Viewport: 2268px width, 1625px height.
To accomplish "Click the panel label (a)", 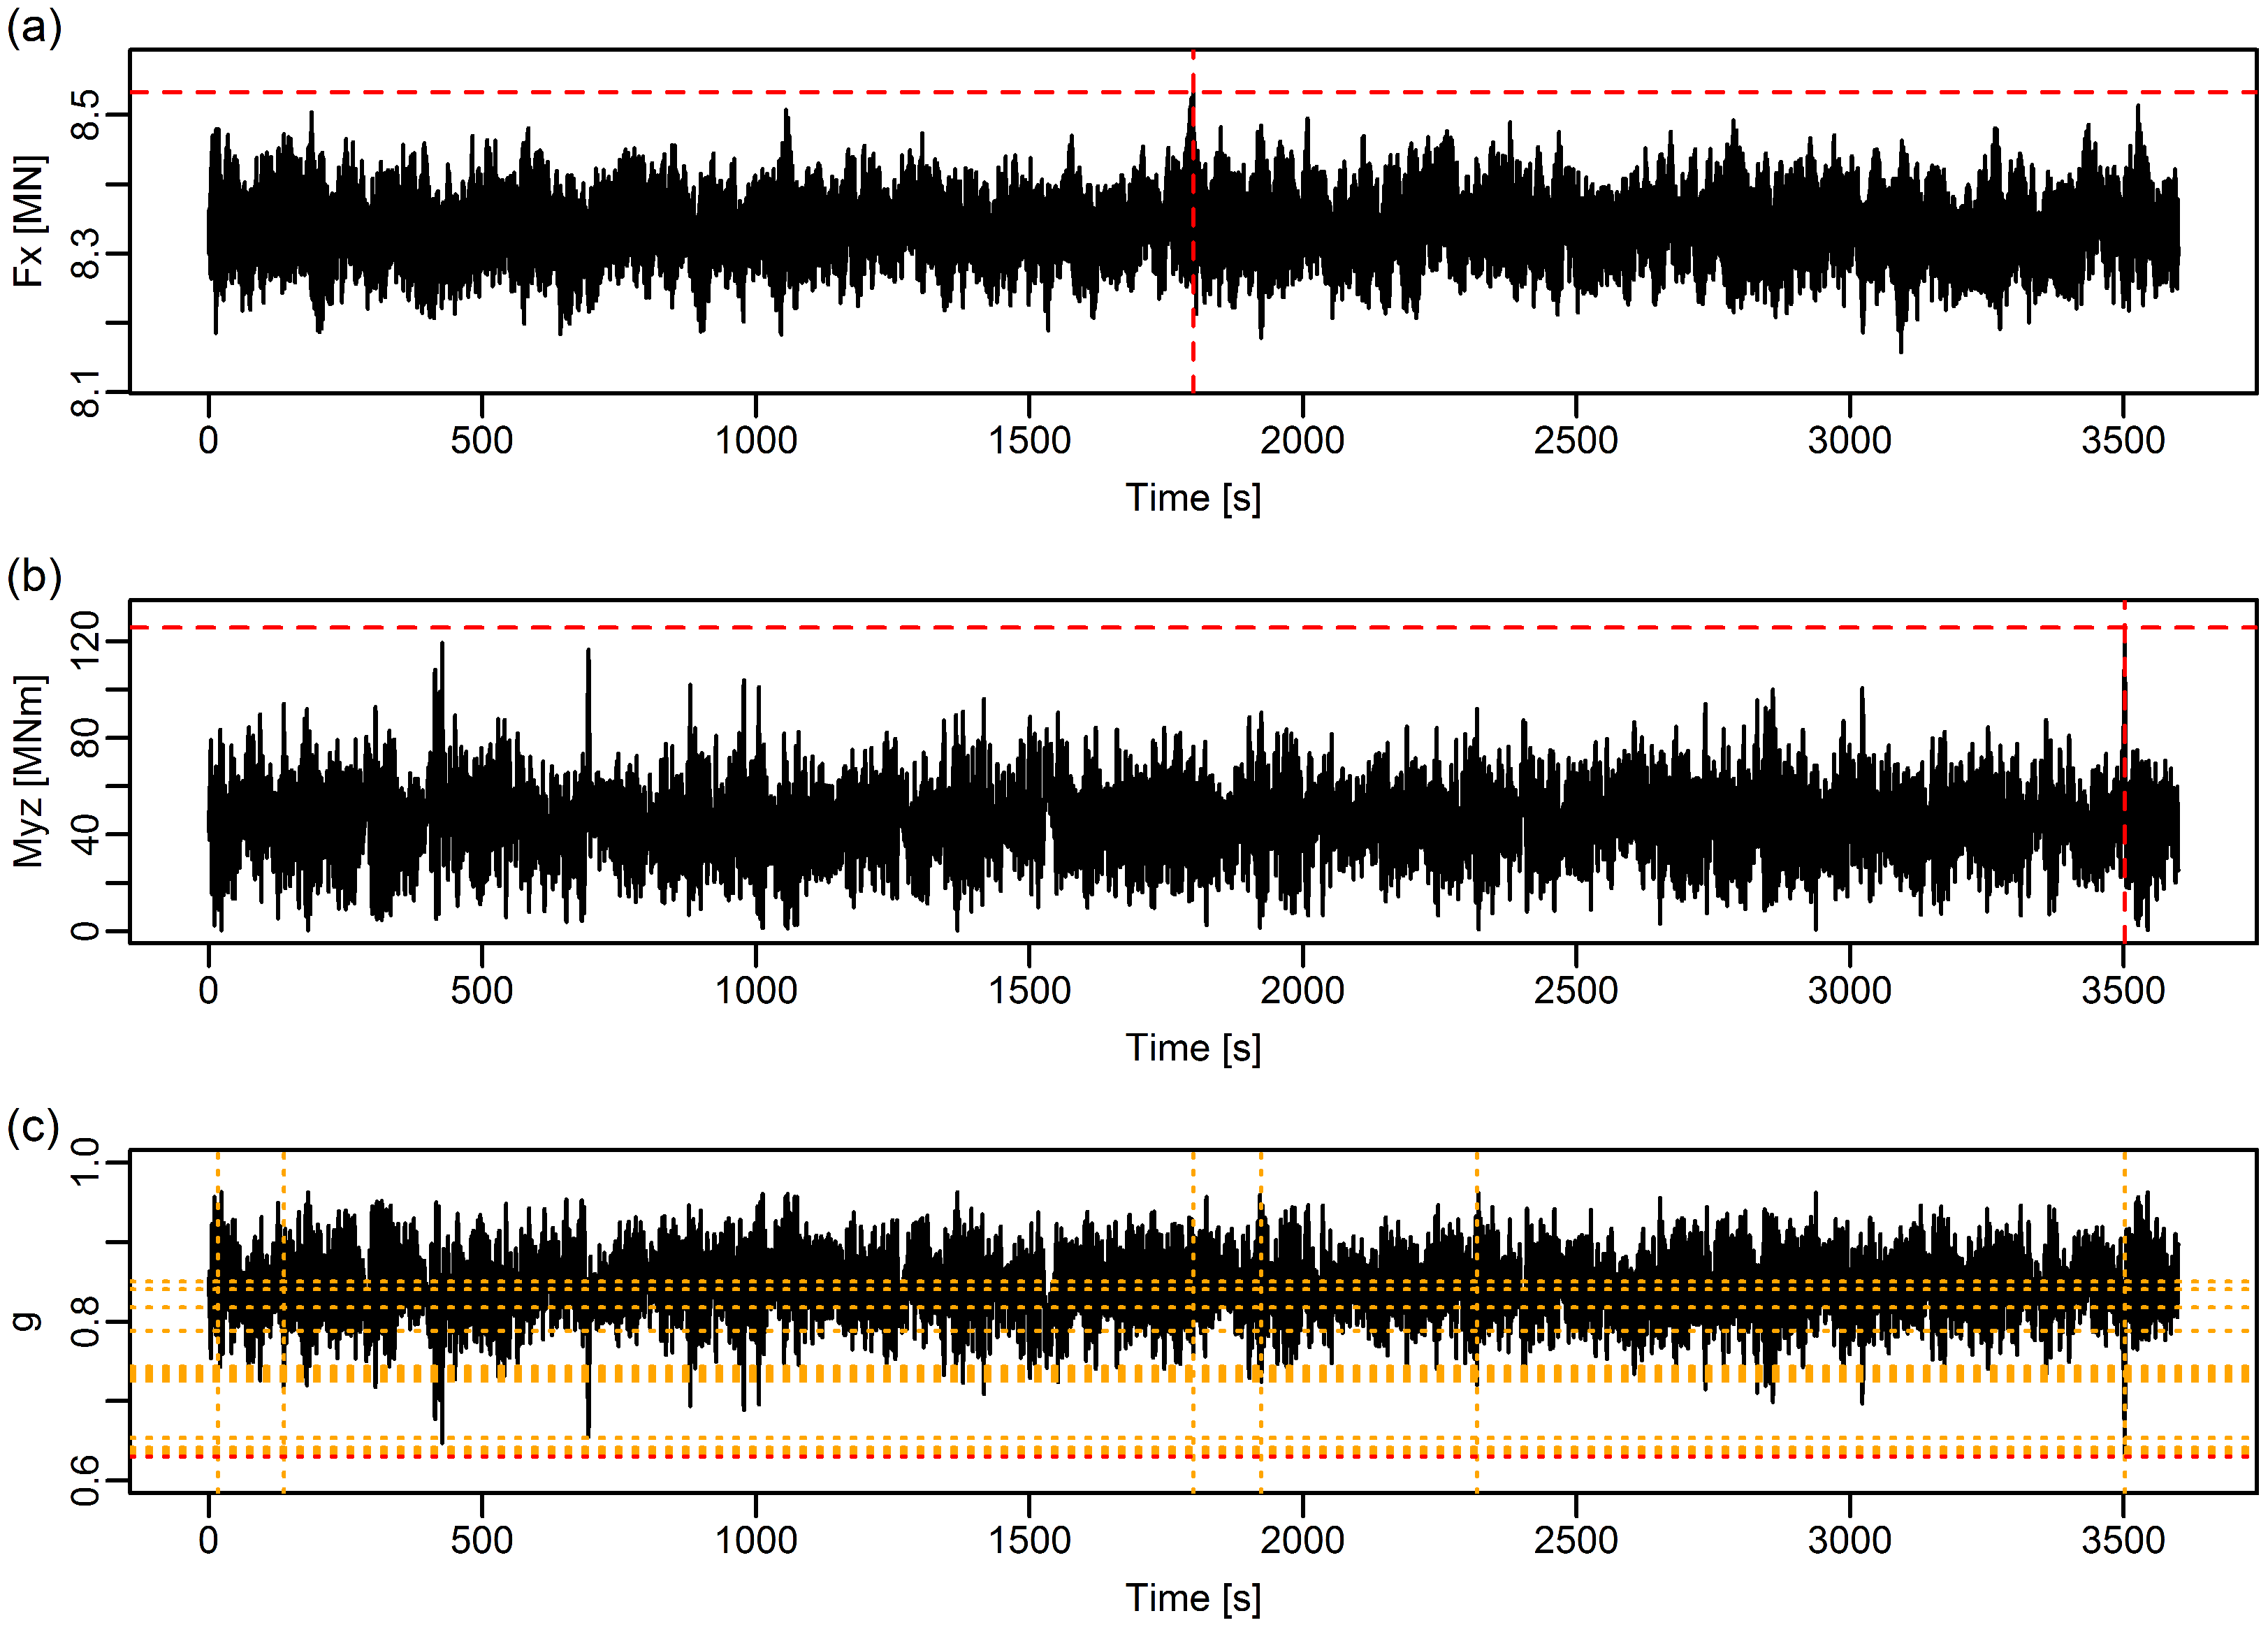I will coord(34,26).
